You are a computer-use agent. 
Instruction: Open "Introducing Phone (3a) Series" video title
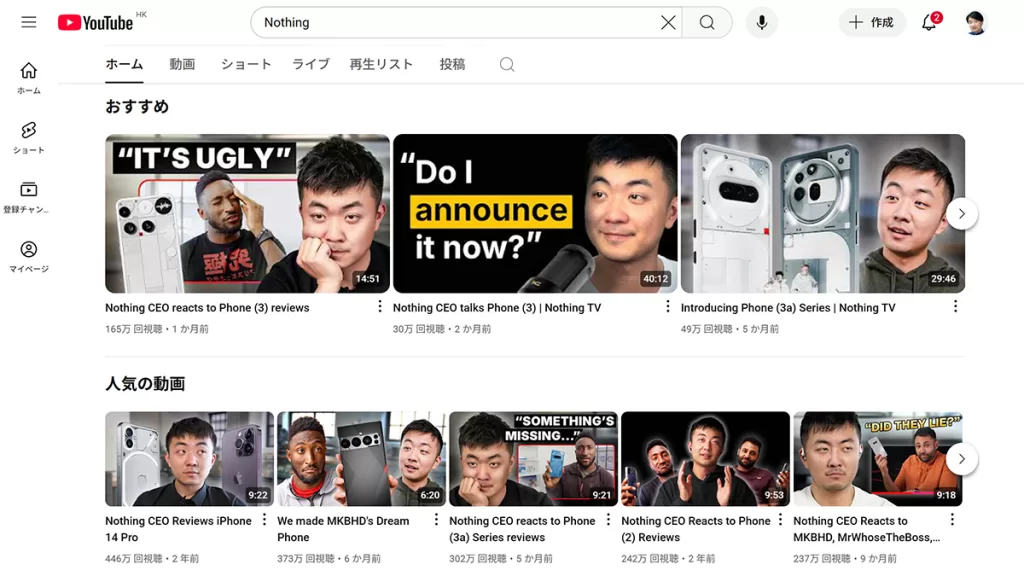pos(787,308)
